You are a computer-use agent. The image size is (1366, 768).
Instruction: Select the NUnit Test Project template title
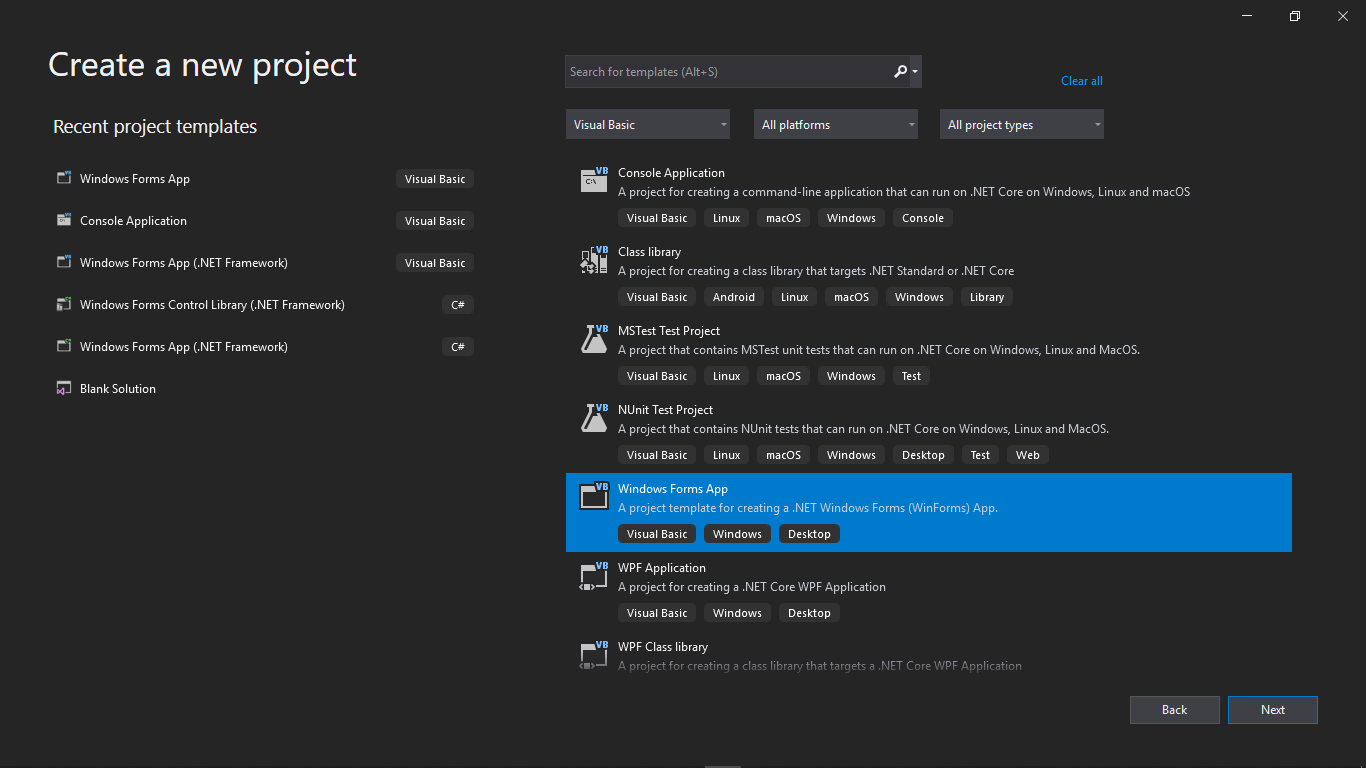tap(666, 410)
